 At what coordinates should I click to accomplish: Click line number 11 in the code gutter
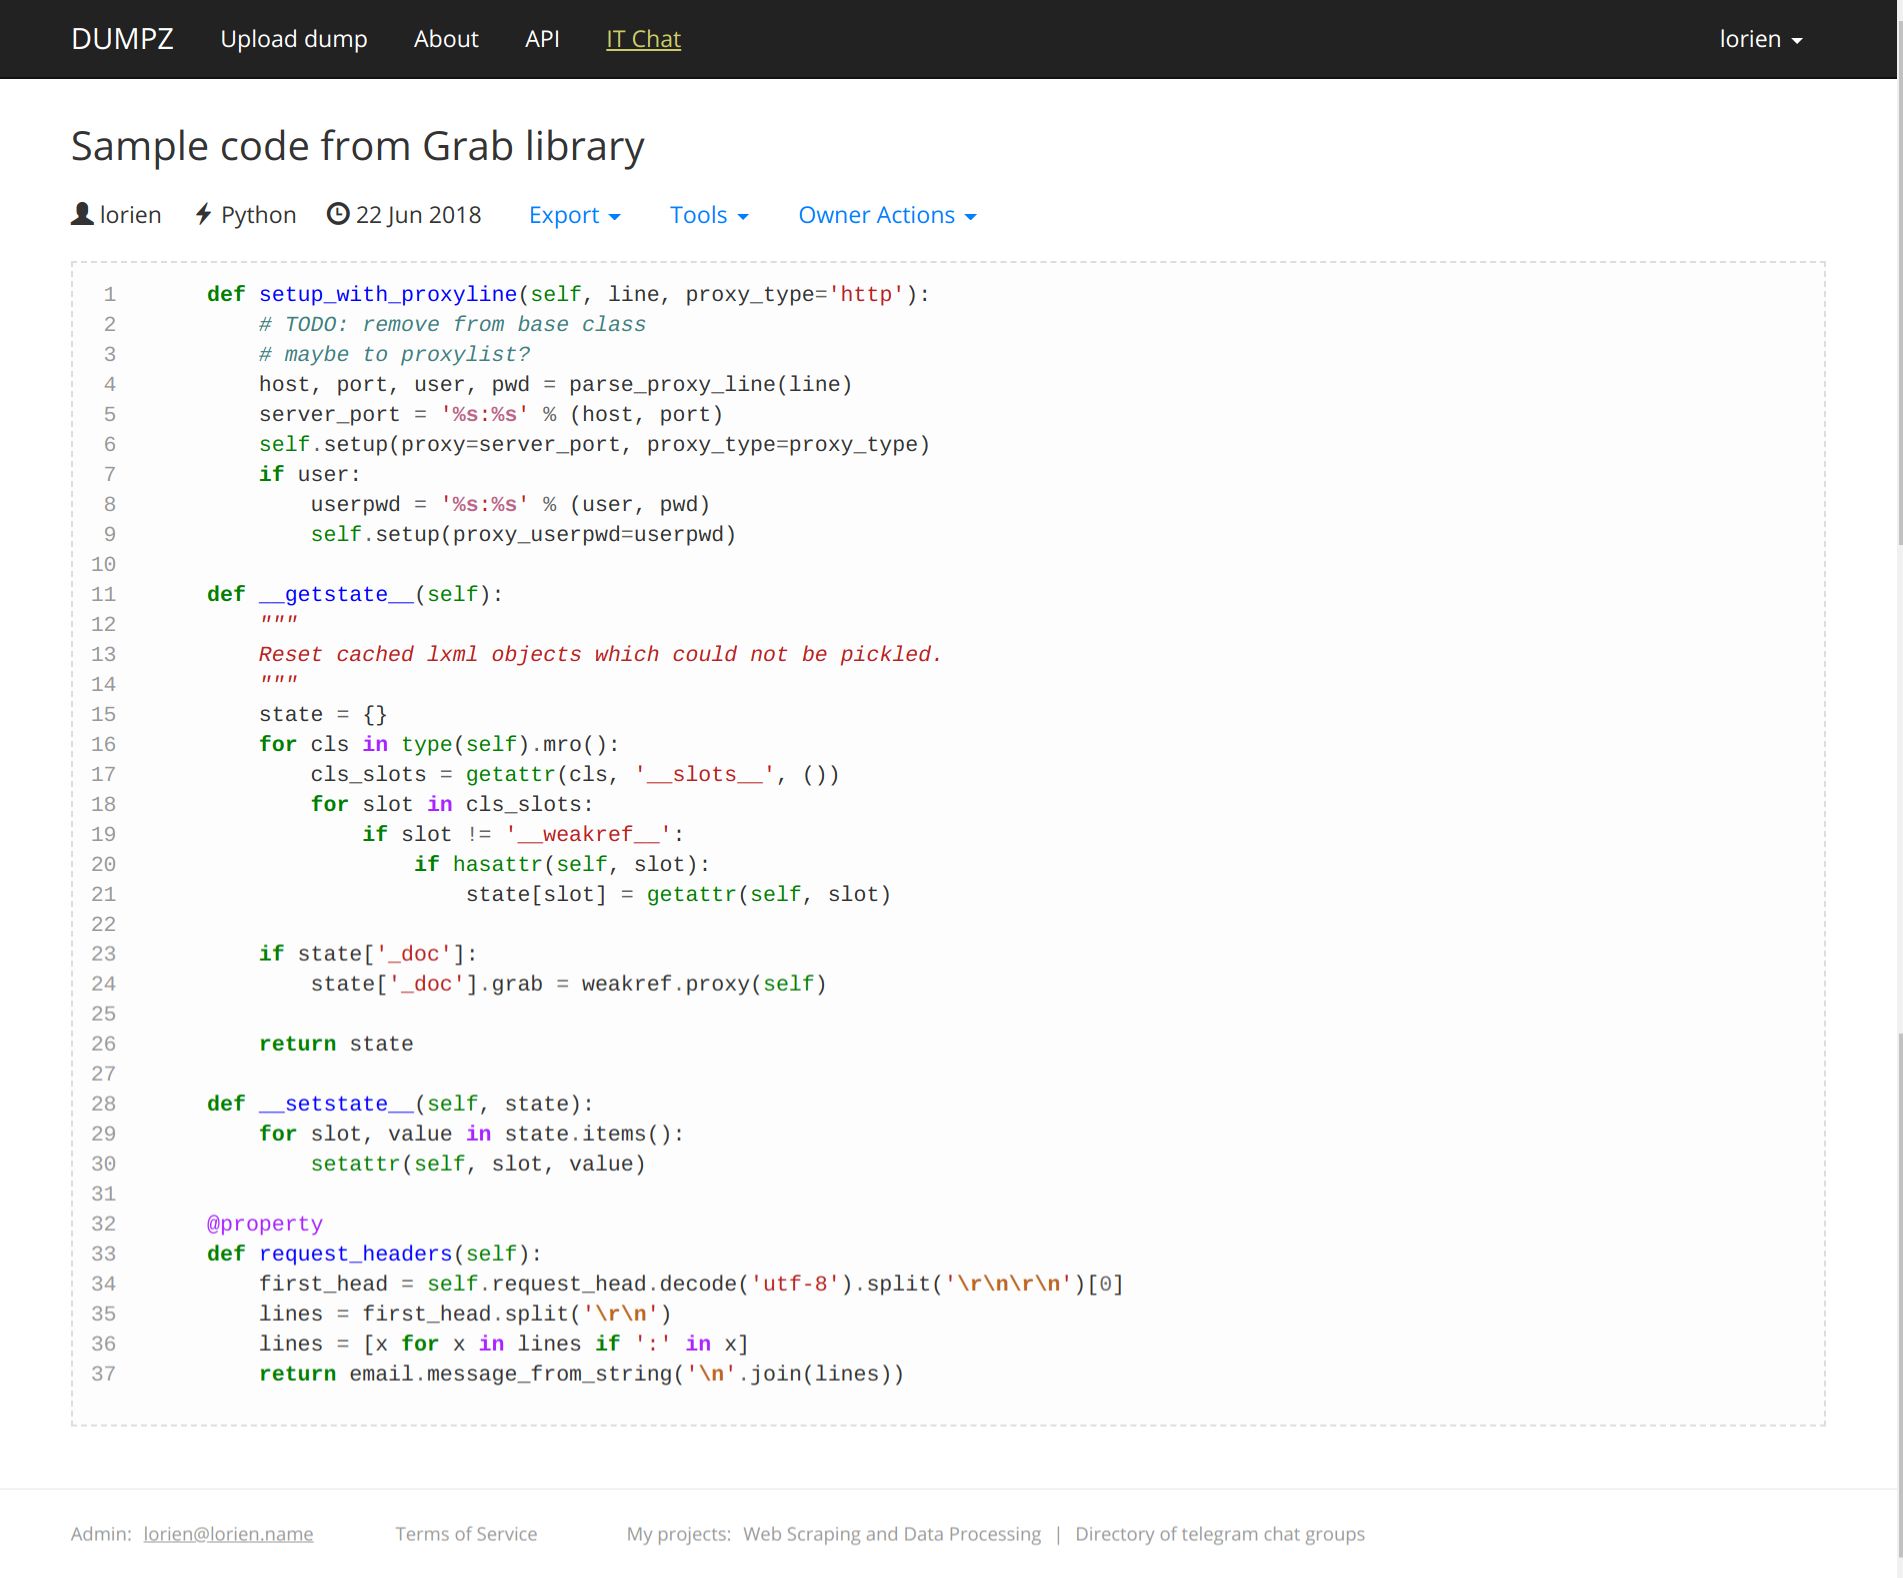[x=104, y=594]
